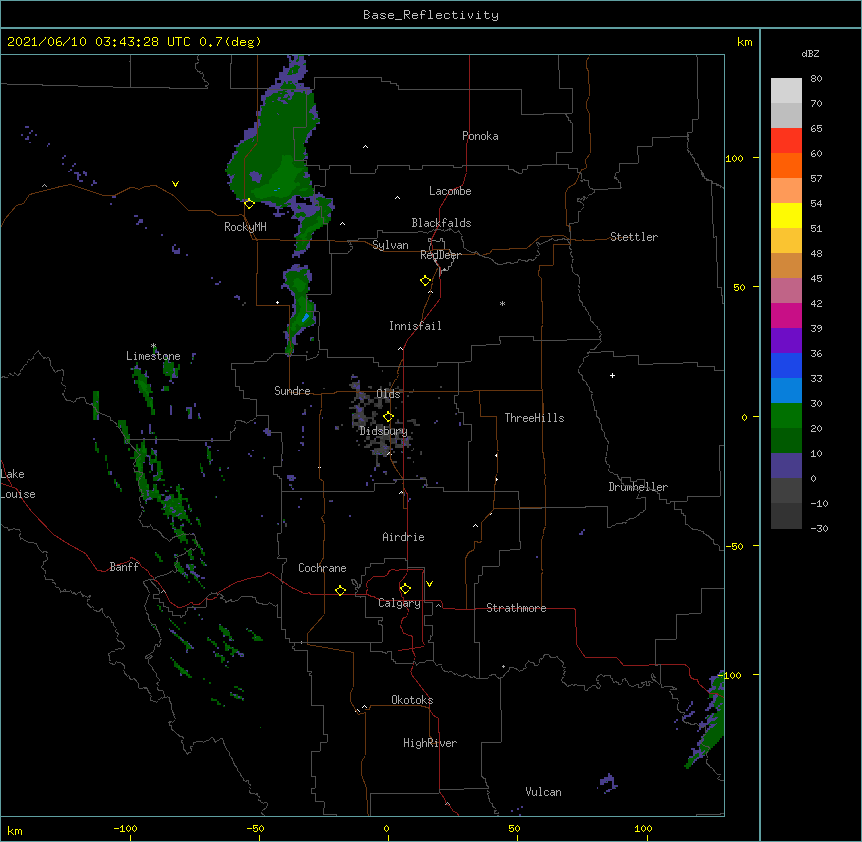Click the Drumheller town label
This screenshot has height=842, width=862.
[638, 487]
